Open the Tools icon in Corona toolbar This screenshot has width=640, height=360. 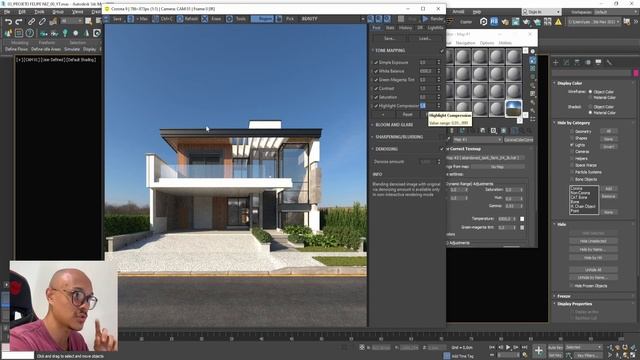(x=229, y=19)
